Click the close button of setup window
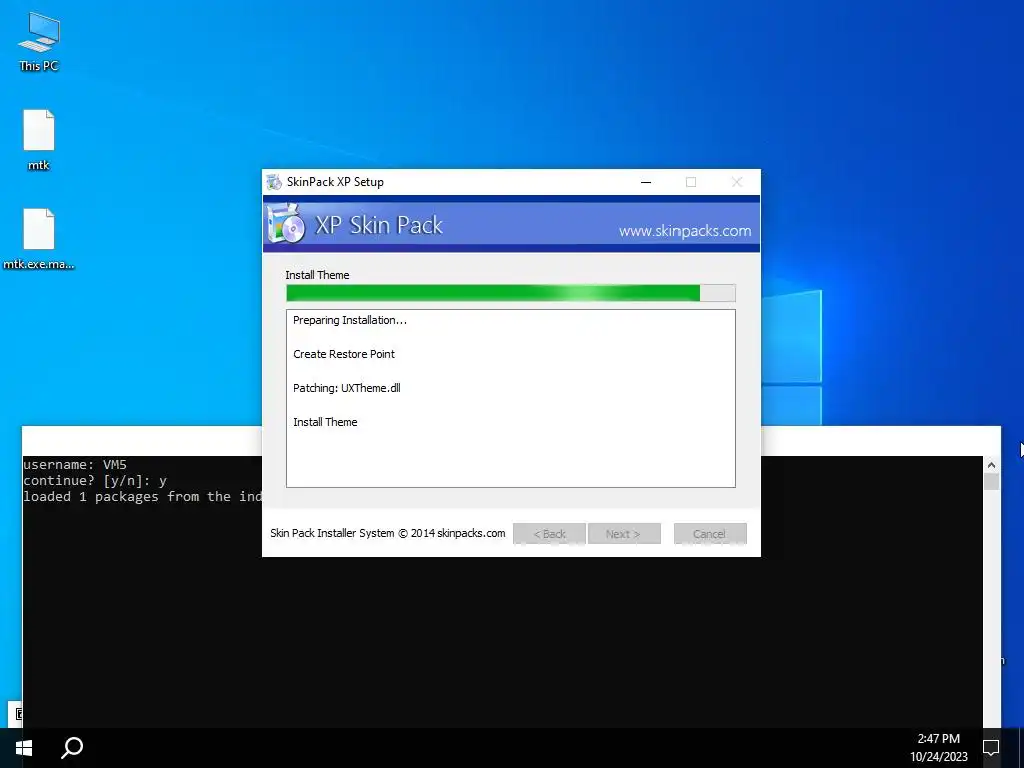1024x768 pixels. point(737,182)
